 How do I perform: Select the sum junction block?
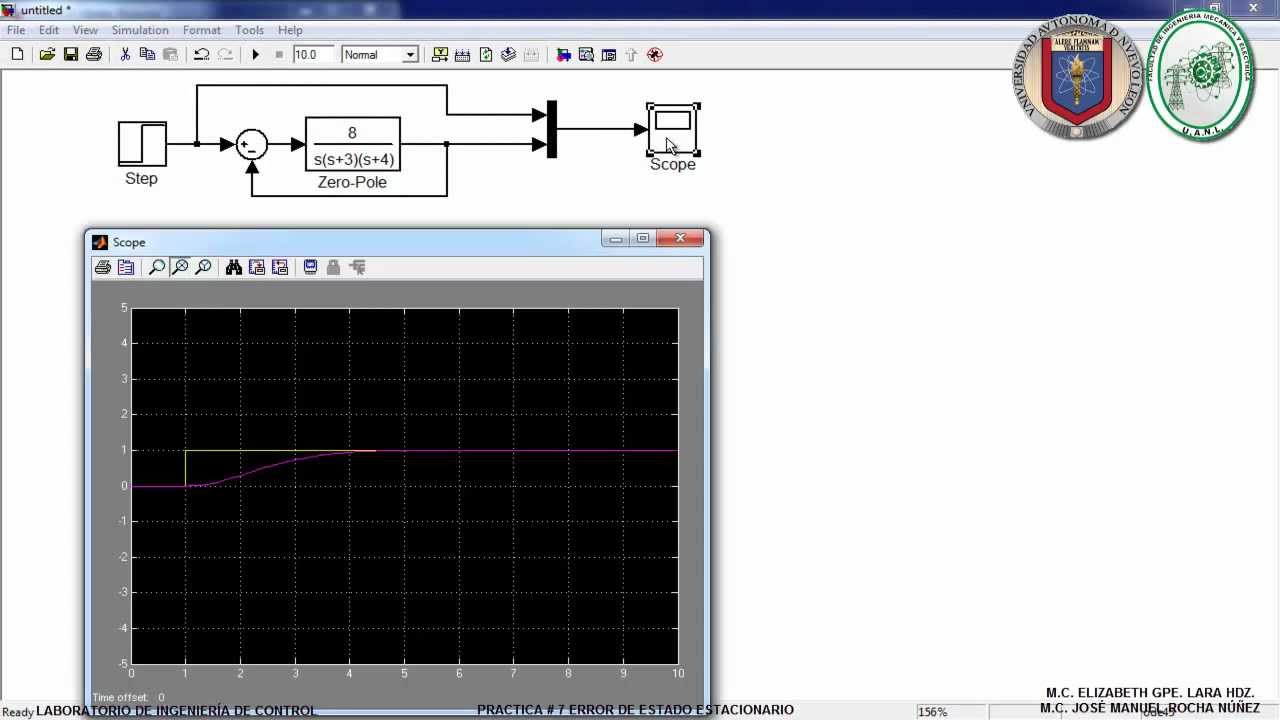click(251, 145)
